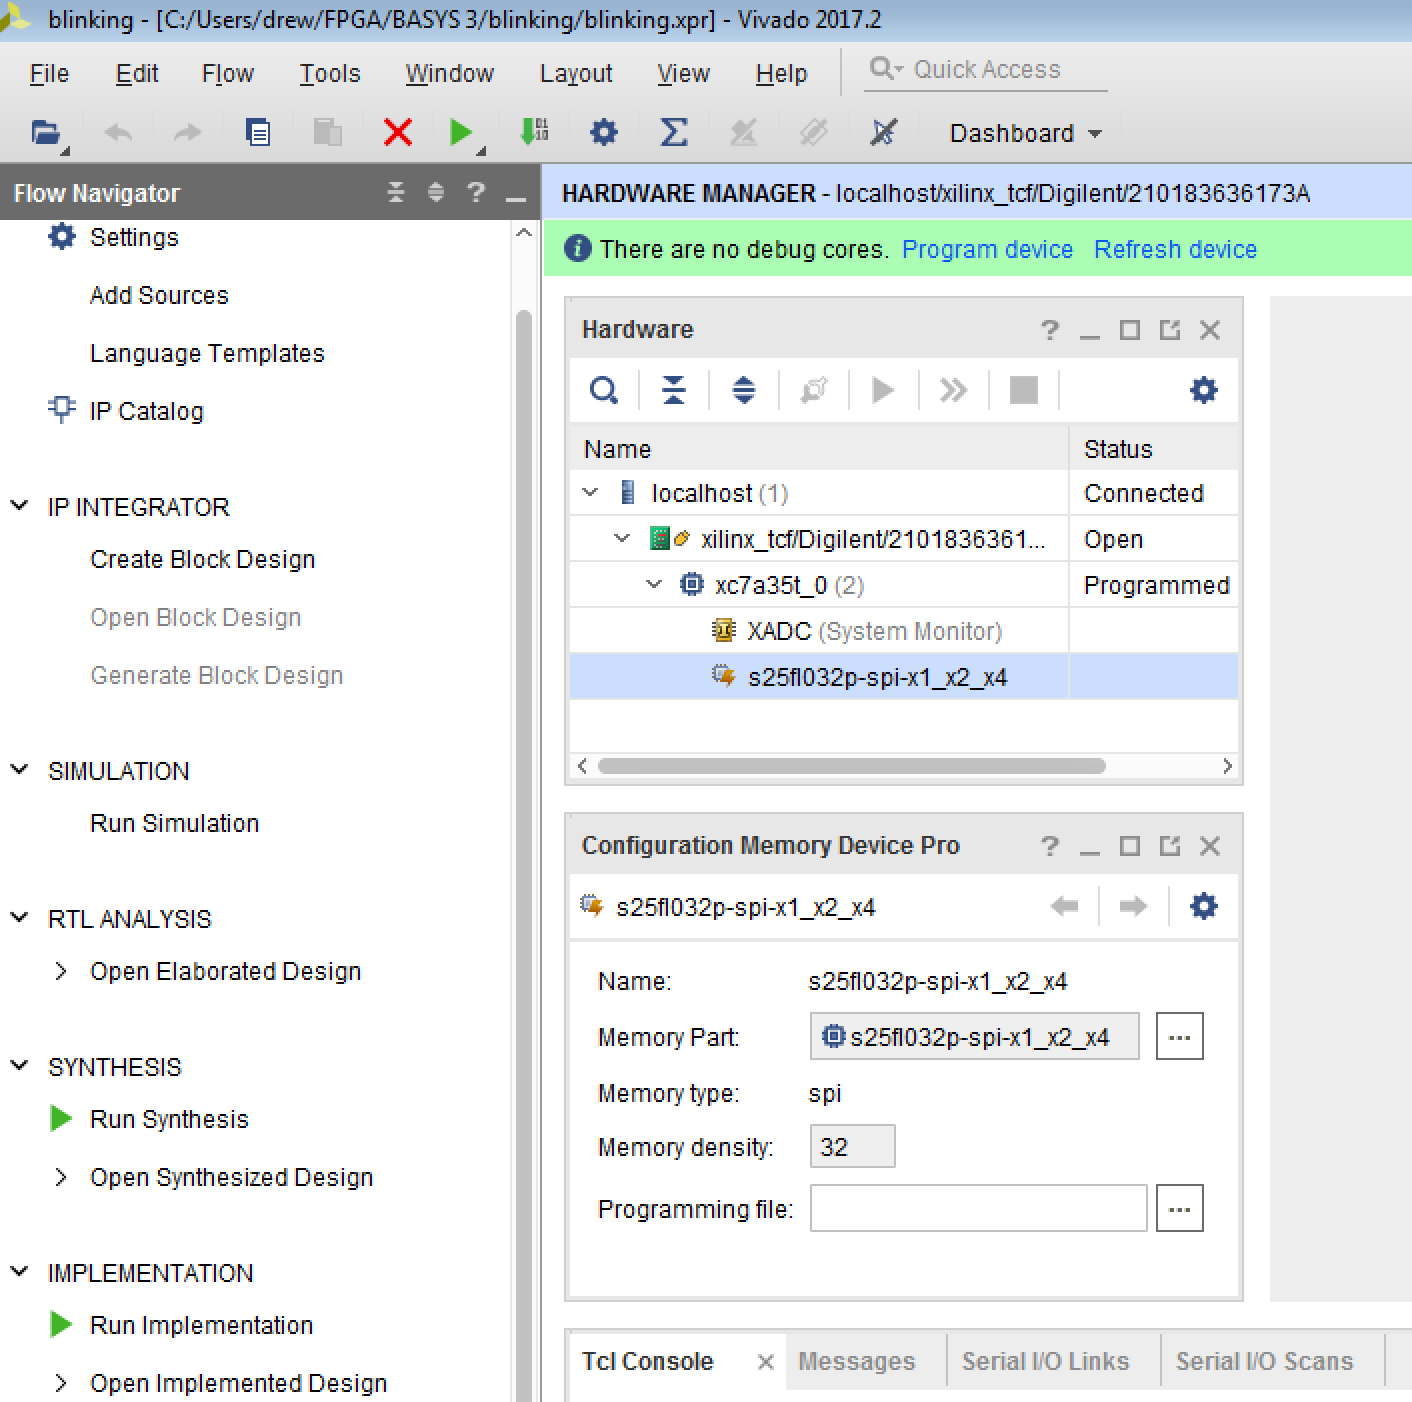Open Hardware panel settings gear
The image size is (1412, 1402).
click(x=1204, y=390)
